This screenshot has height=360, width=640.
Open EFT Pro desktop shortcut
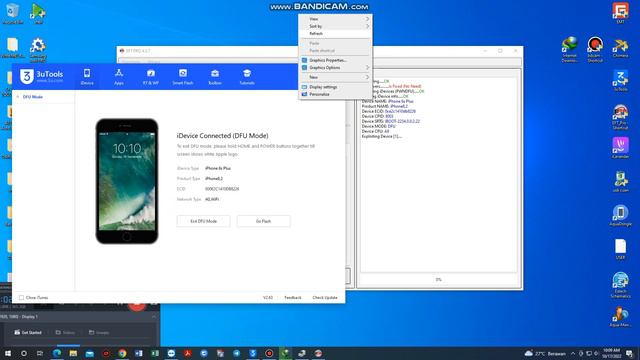[620, 117]
